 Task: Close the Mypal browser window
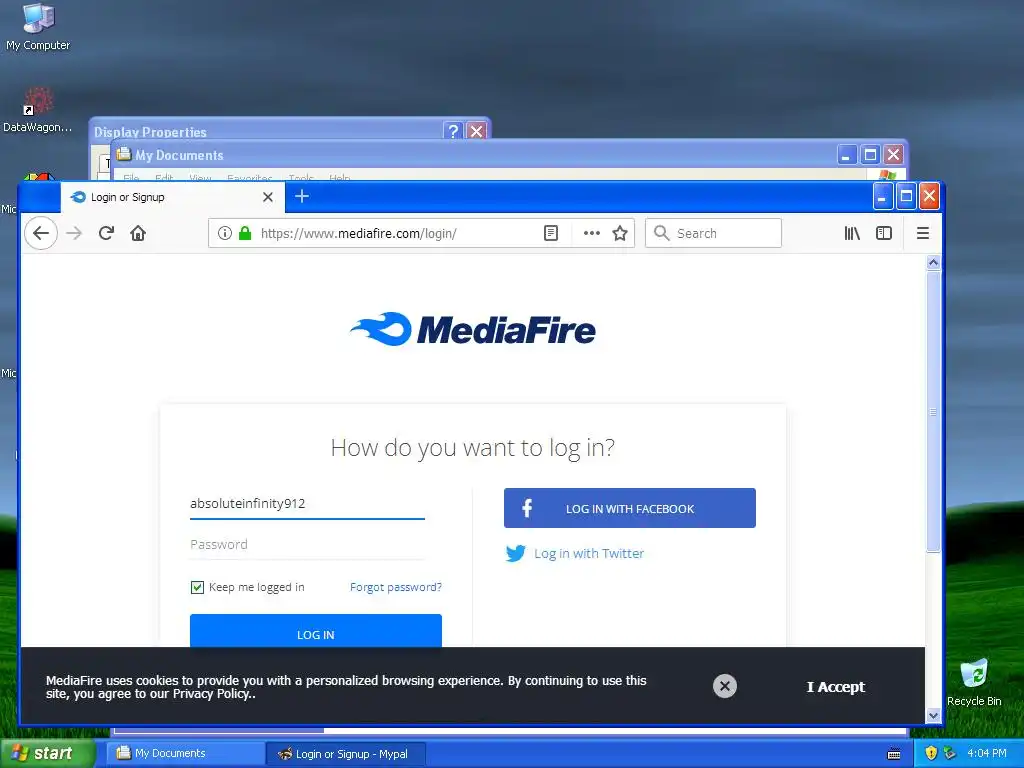tap(929, 196)
